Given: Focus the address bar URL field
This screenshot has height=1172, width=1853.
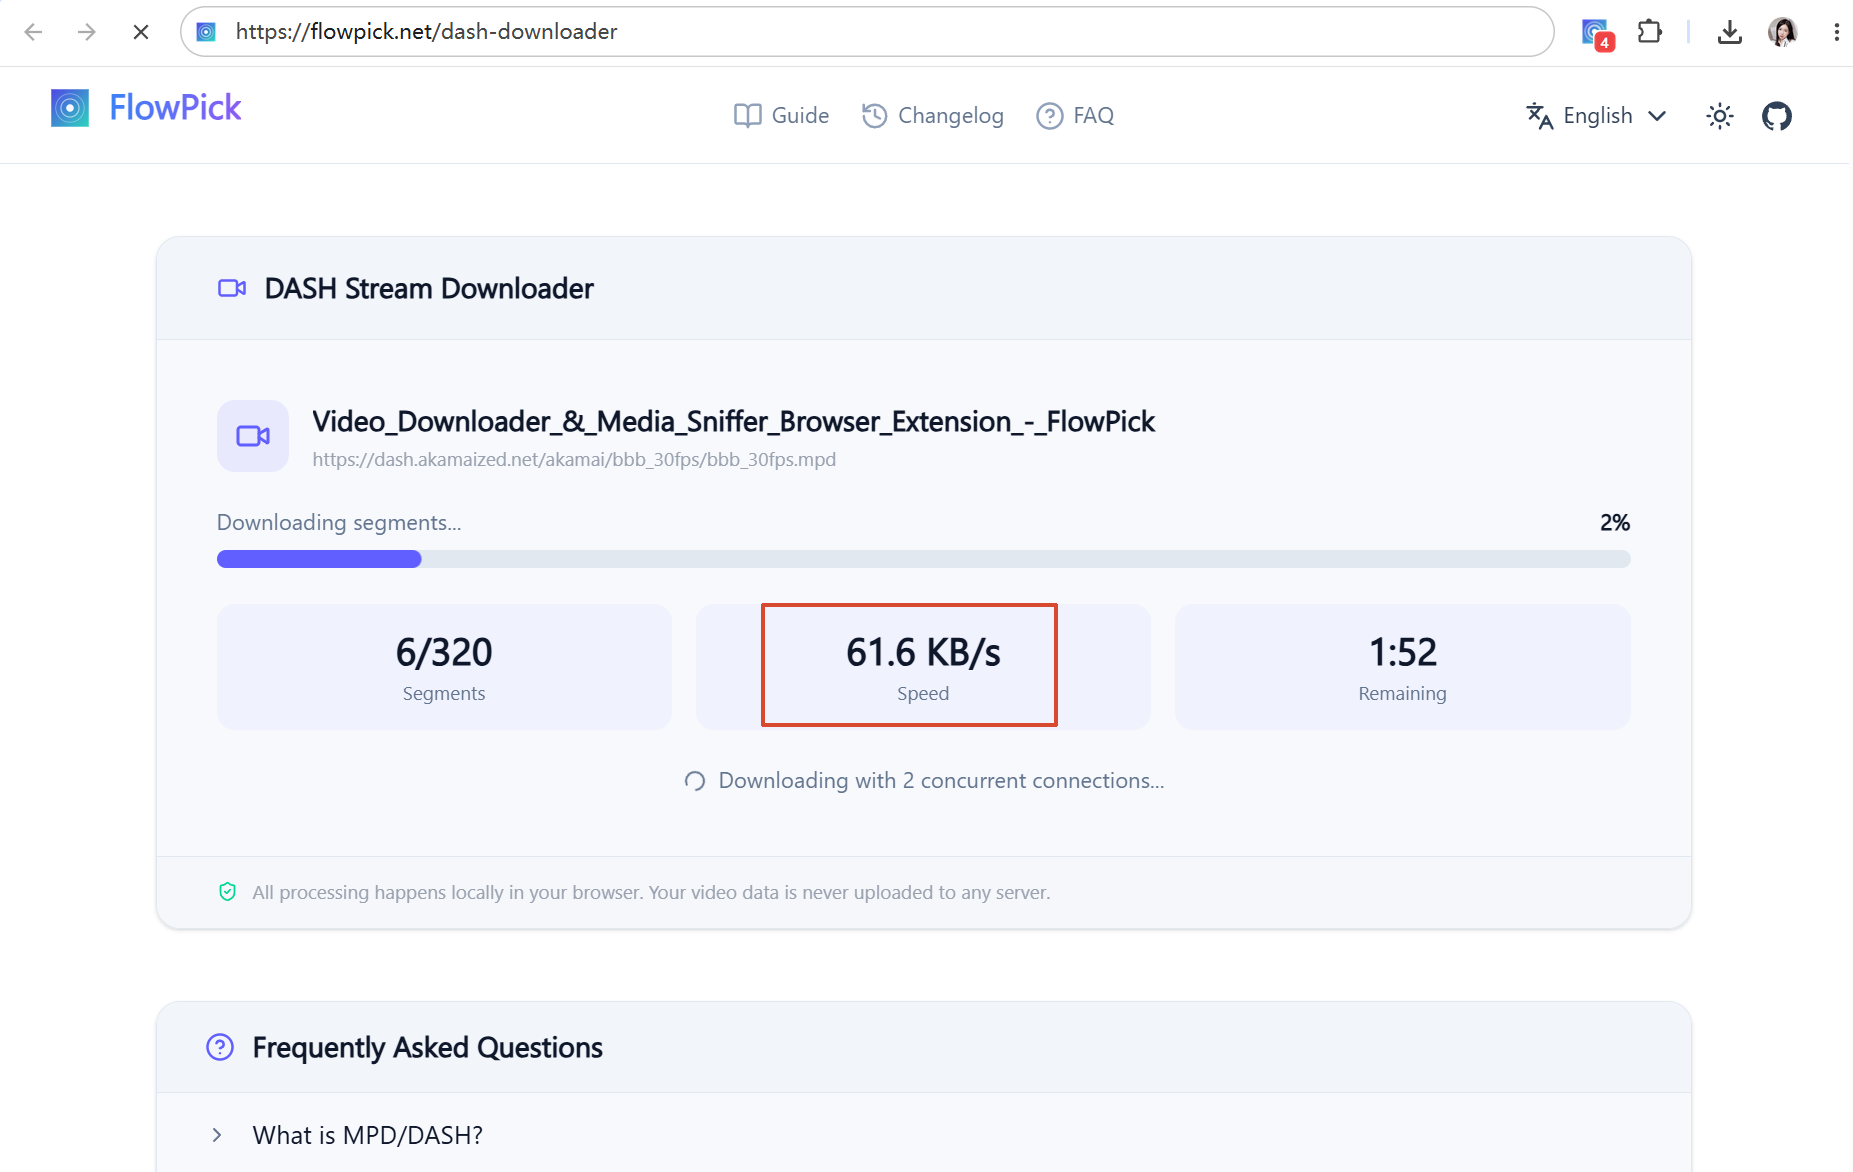Looking at the screenshot, I should point(867,32).
